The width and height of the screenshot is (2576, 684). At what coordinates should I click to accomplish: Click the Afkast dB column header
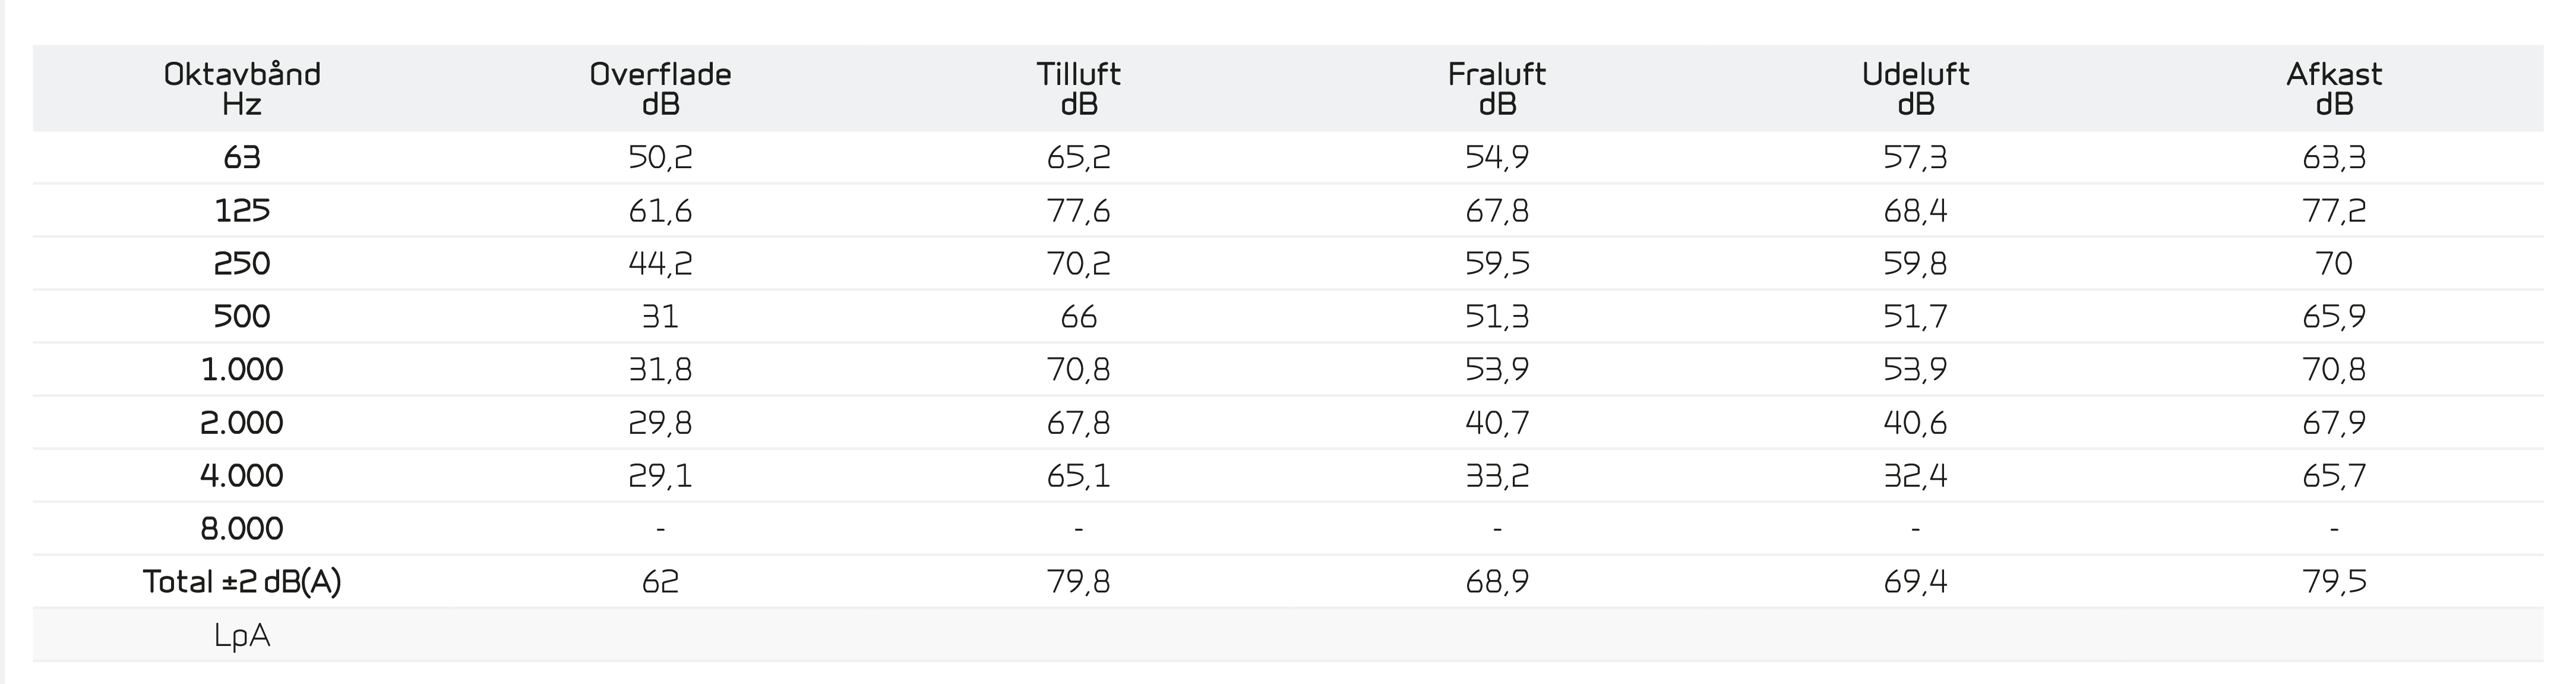pos(2334,88)
